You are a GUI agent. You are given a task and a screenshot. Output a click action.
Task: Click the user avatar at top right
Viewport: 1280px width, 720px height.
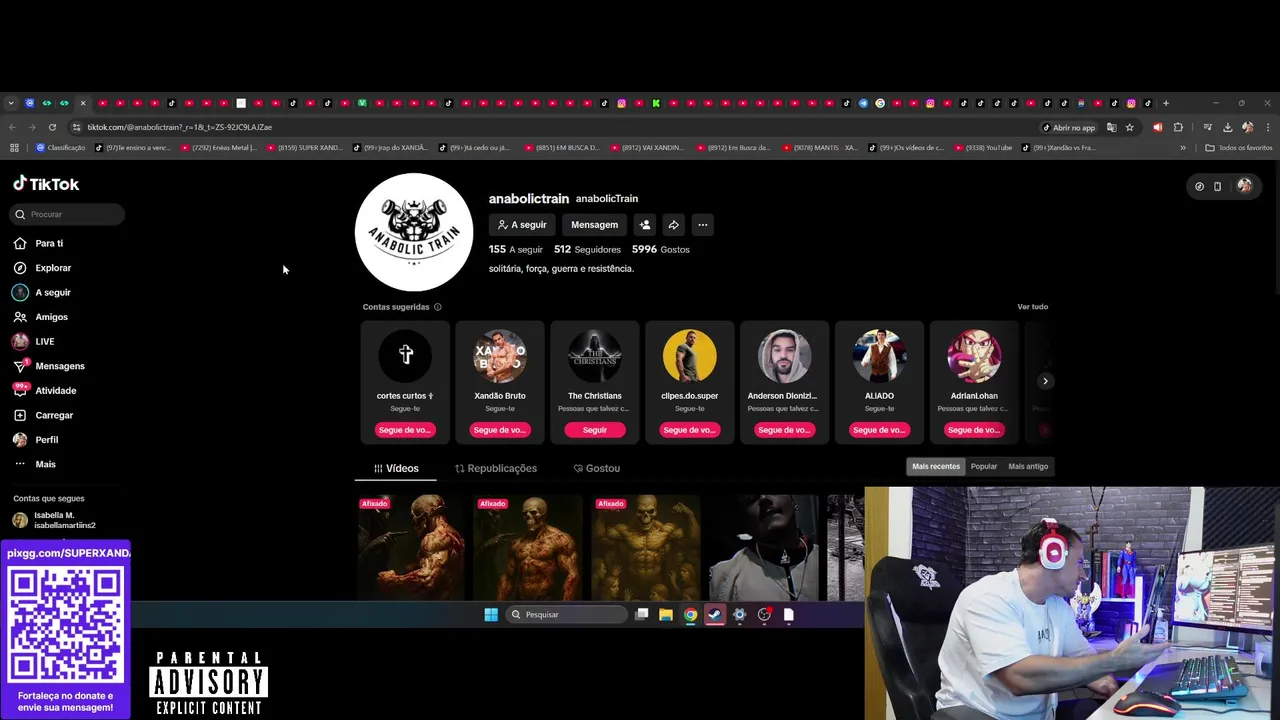tap(1244, 186)
